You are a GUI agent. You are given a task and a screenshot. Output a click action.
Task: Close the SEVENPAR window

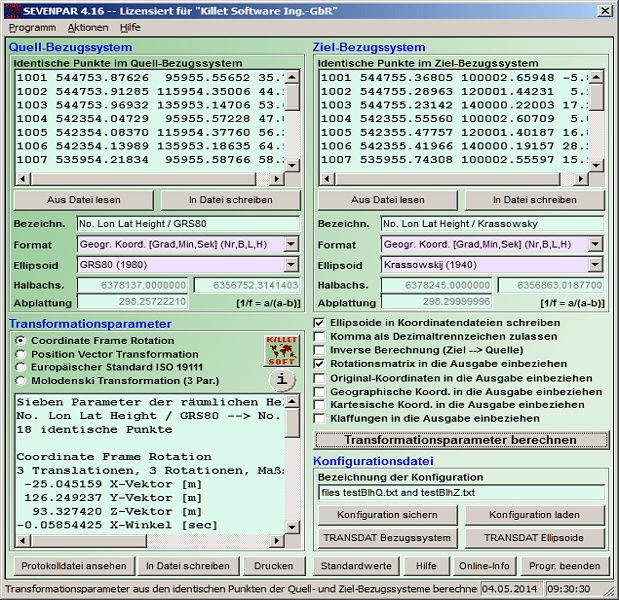coord(605,11)
